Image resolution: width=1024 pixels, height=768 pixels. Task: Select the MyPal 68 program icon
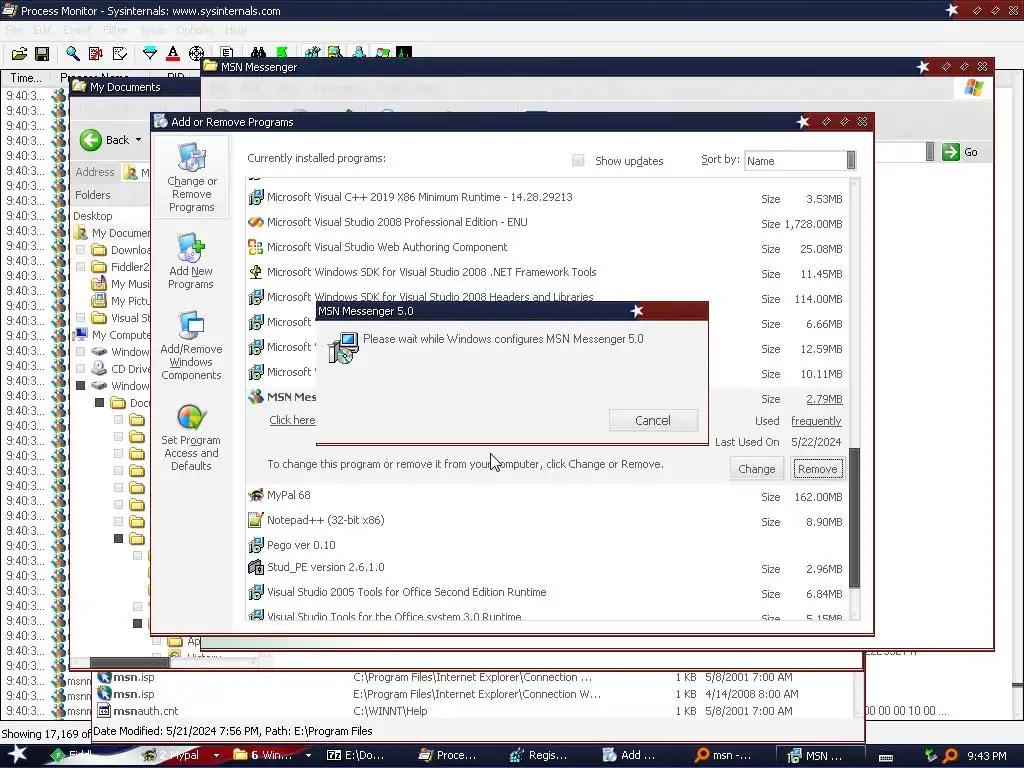click(255, 495)
